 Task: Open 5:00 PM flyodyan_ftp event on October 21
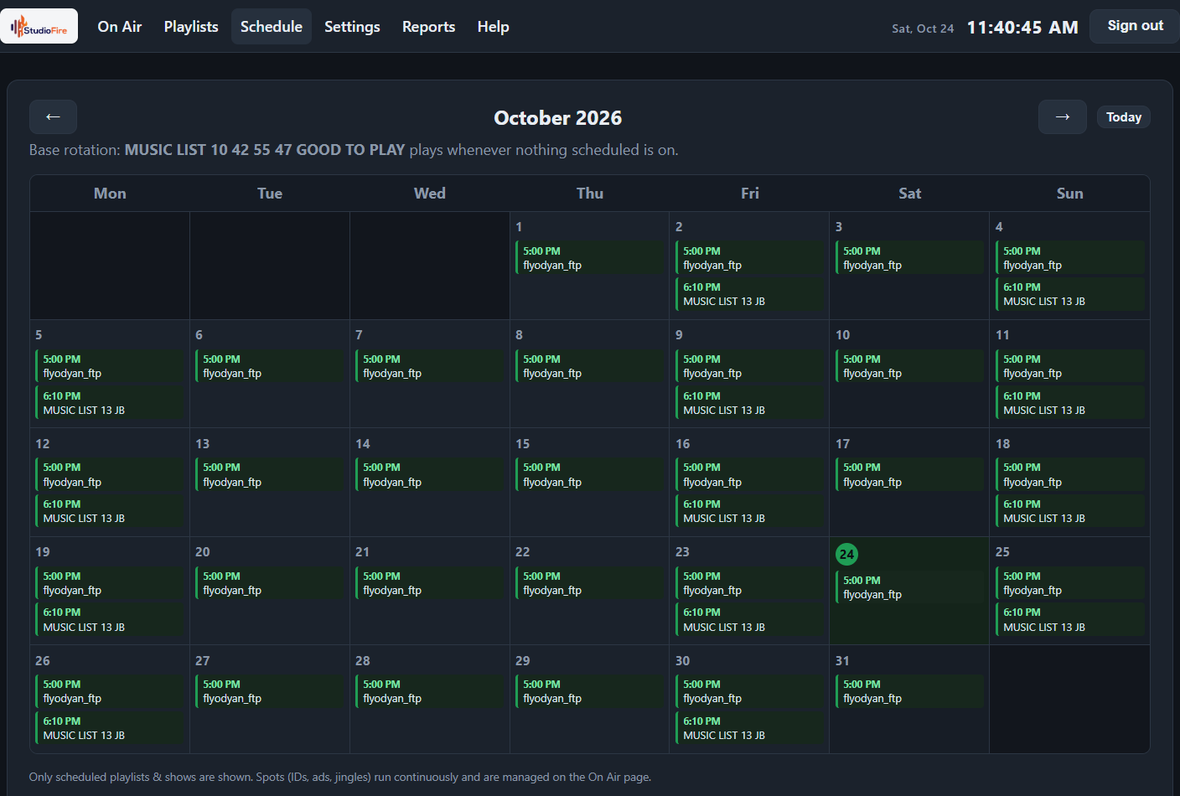tap(429, 583)
